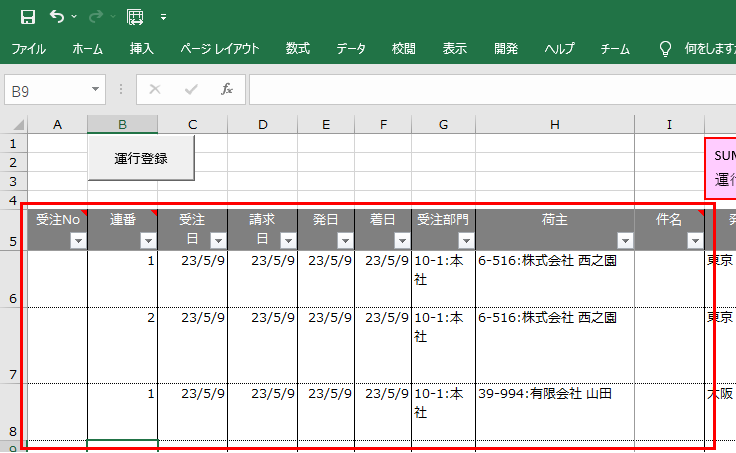Image resolution: width=736 pixels, height=453 pixels.
Task: Switch to the データ ribbon tab
Action: pos(350,48)
